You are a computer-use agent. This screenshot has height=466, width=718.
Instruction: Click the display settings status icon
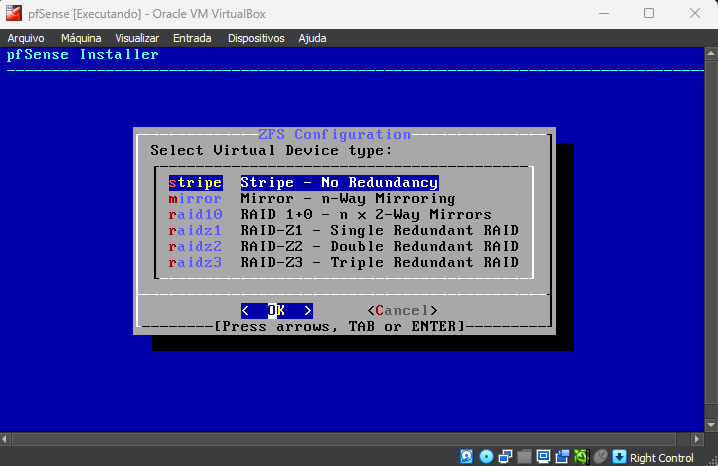tap(543, 456)
